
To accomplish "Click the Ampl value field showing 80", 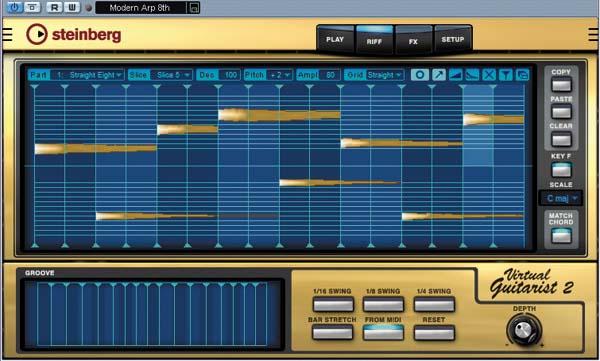I will click(x=330, y=75).
